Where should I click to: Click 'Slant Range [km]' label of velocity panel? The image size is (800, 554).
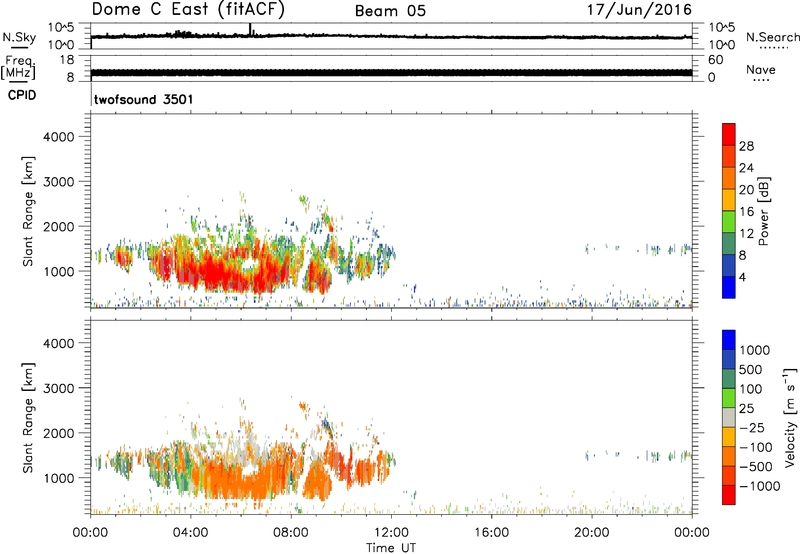[28, 418]
